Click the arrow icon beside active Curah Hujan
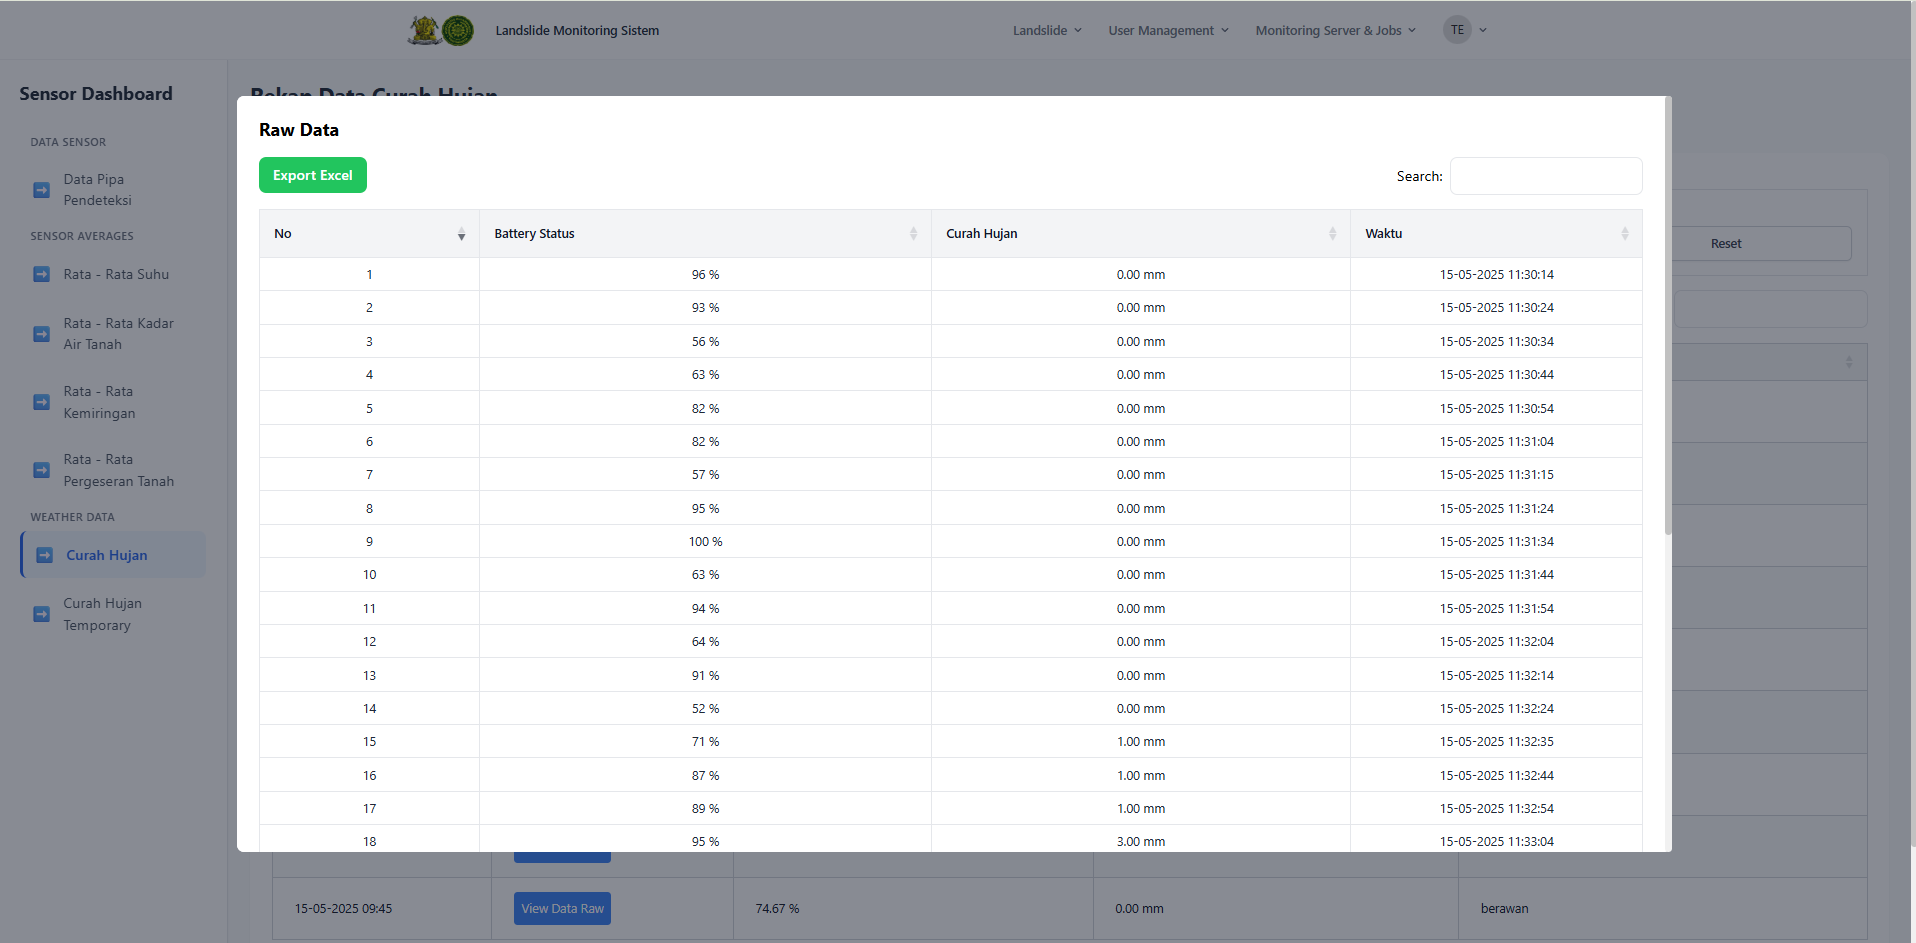The height and width of the screenshot is (943, 1916). click(x=44, y=555)
